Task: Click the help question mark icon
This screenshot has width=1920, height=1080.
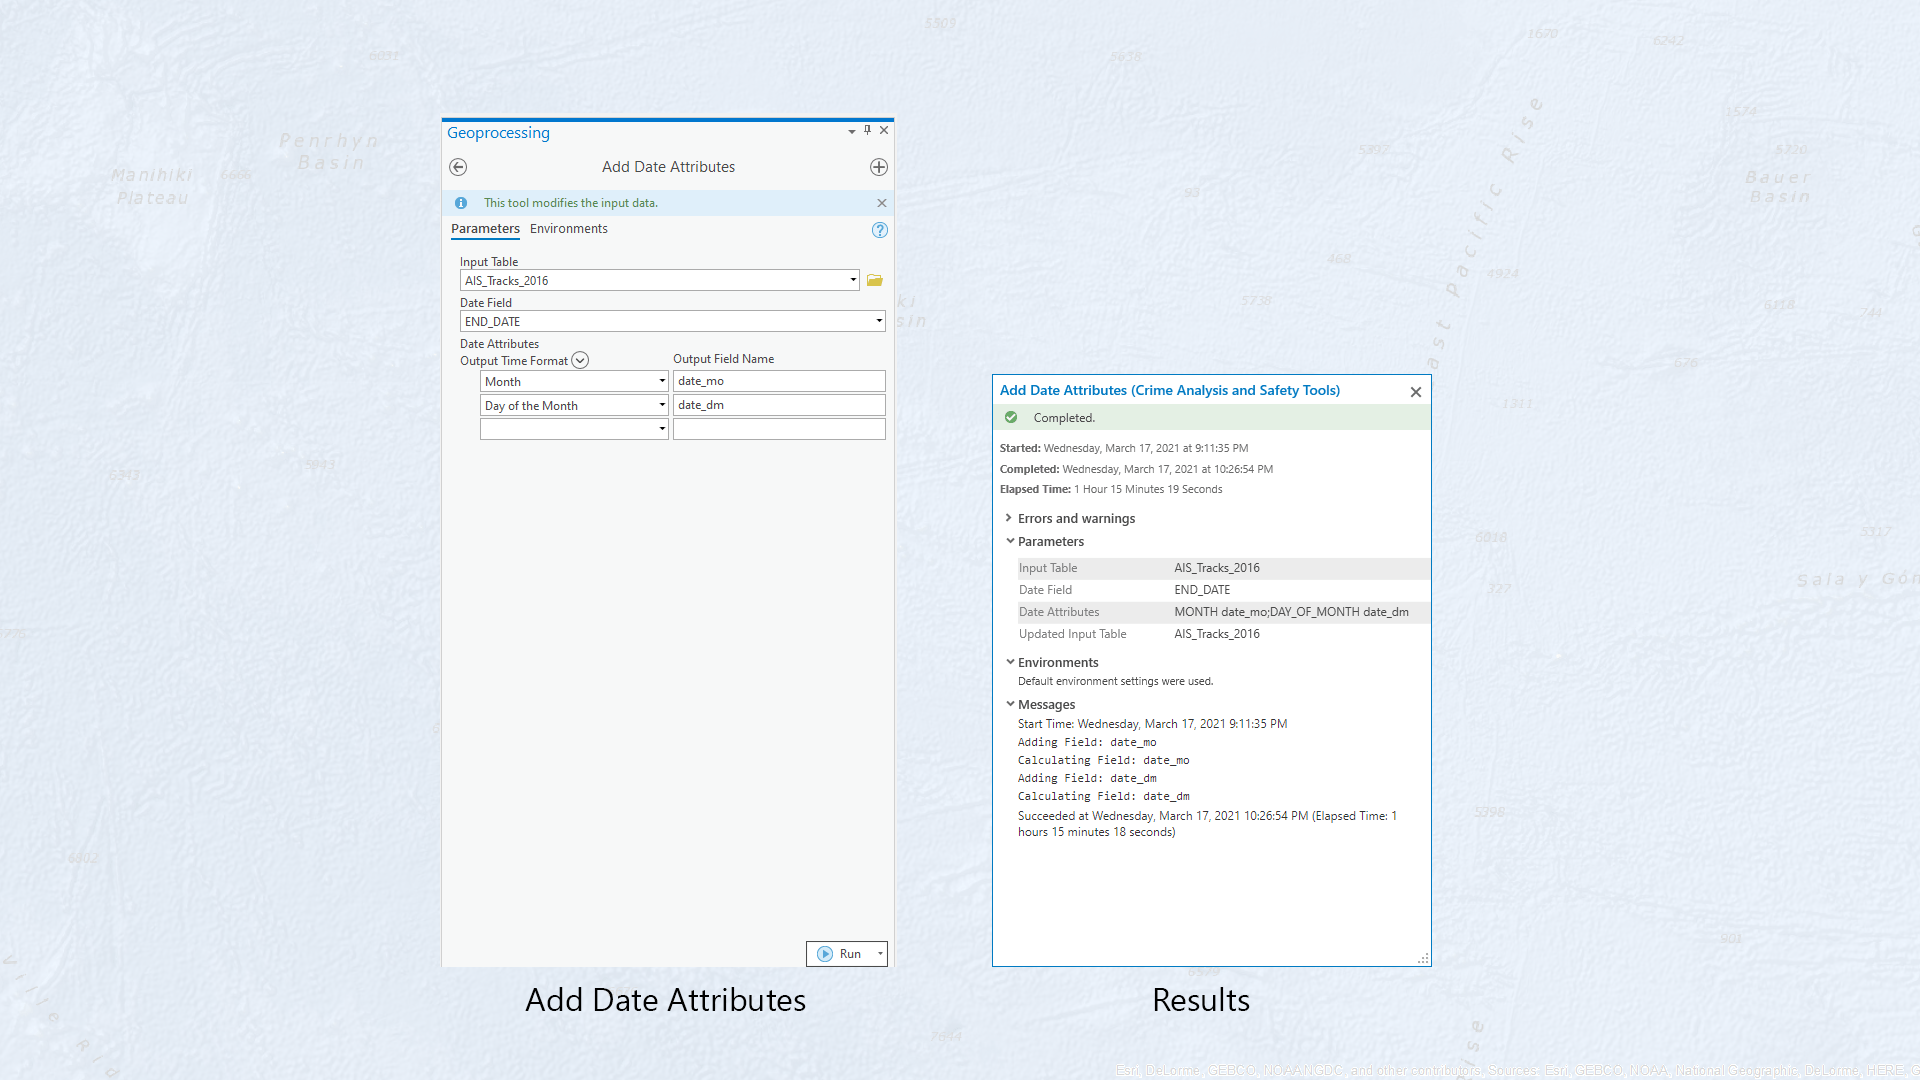Action: click(x=880, y=229)
